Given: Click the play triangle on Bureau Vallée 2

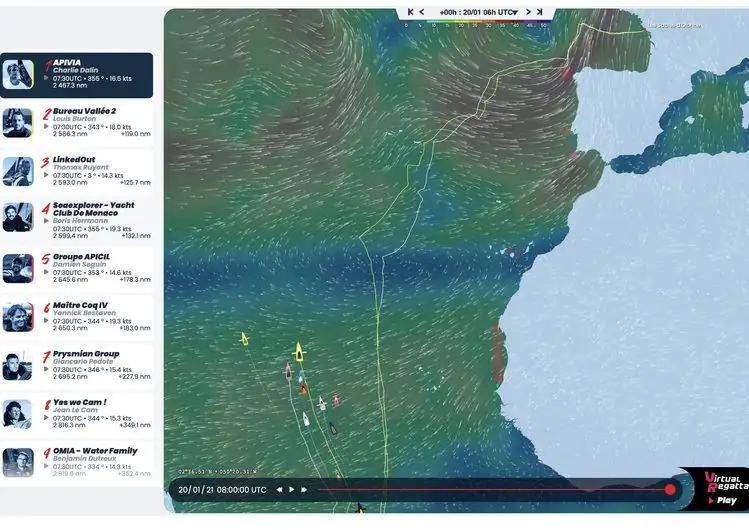Looking at the screenshot, I should coord(46,127).
